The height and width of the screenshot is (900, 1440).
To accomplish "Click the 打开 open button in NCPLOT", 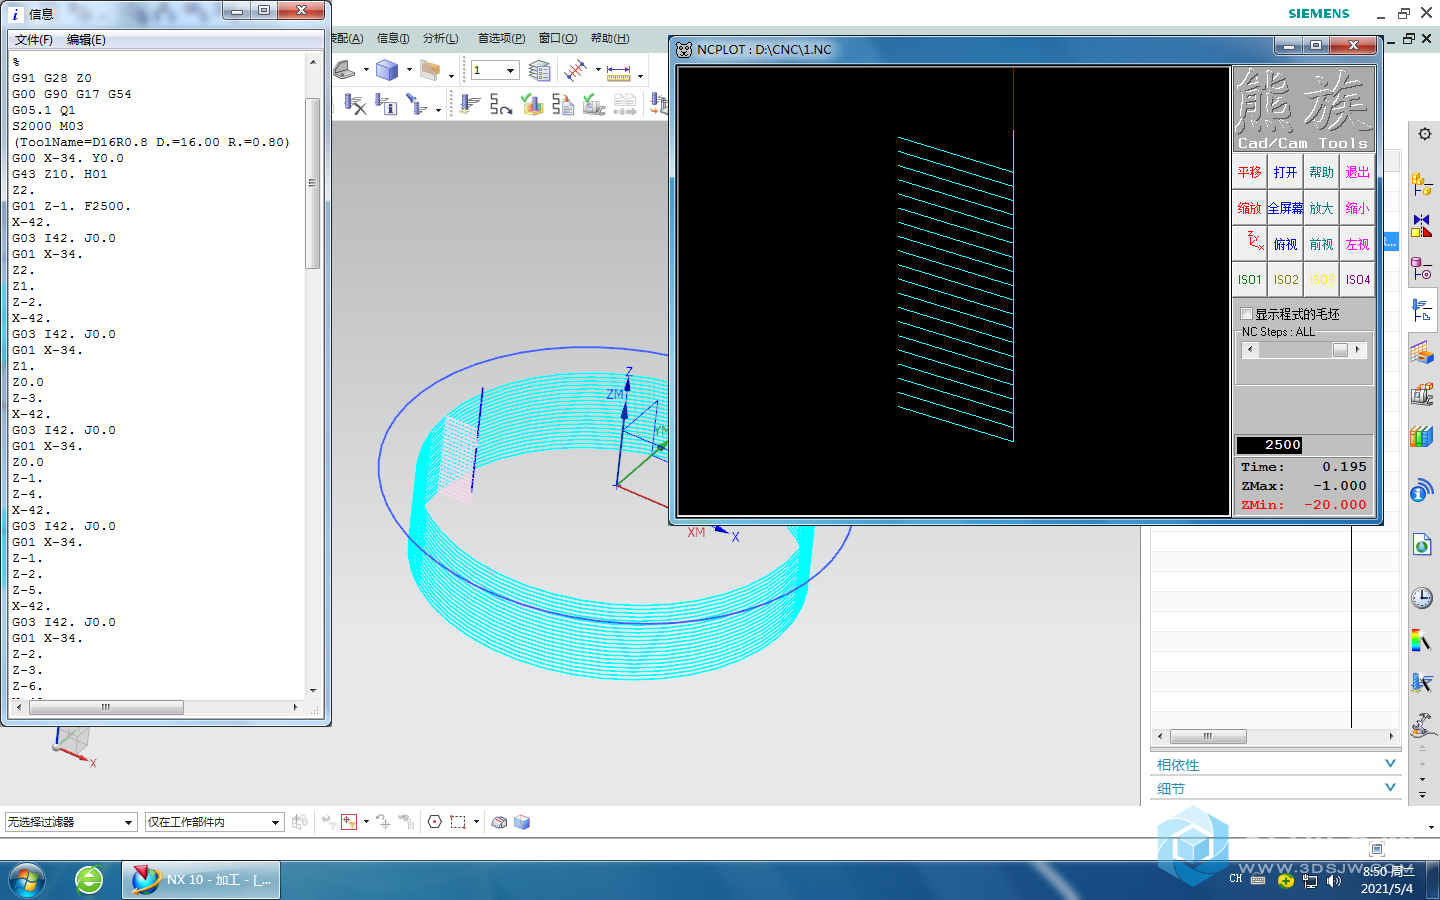I will (x=1286, y=172).
